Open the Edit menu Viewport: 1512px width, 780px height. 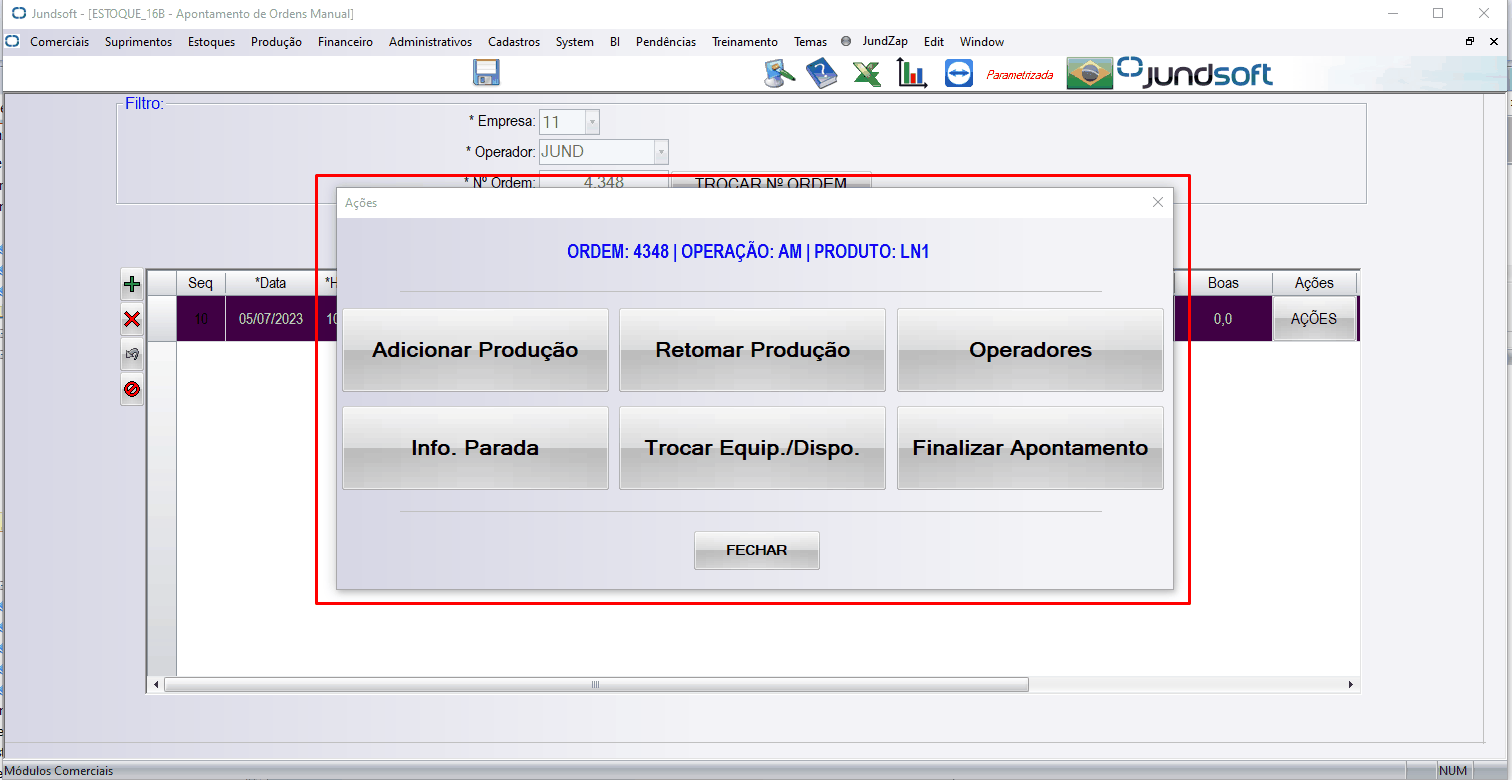point(934,42)
